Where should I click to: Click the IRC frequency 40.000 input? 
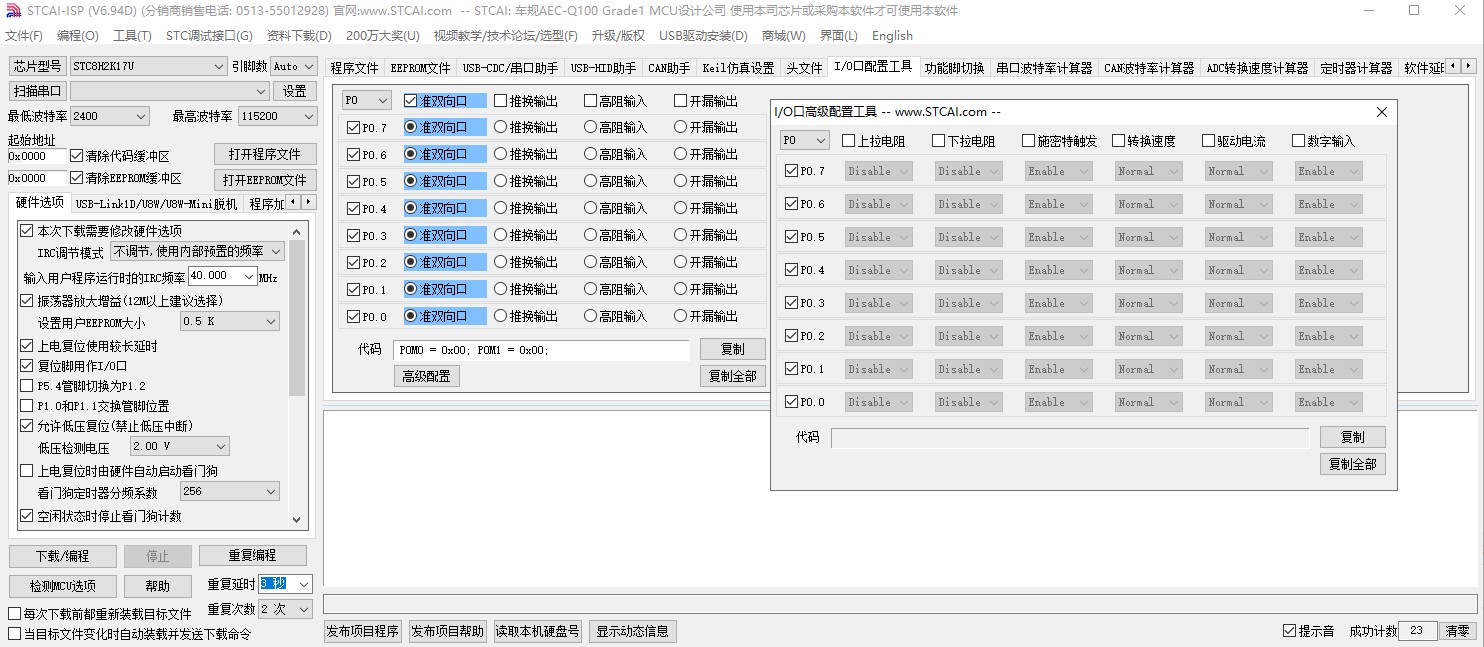(214, 276)
